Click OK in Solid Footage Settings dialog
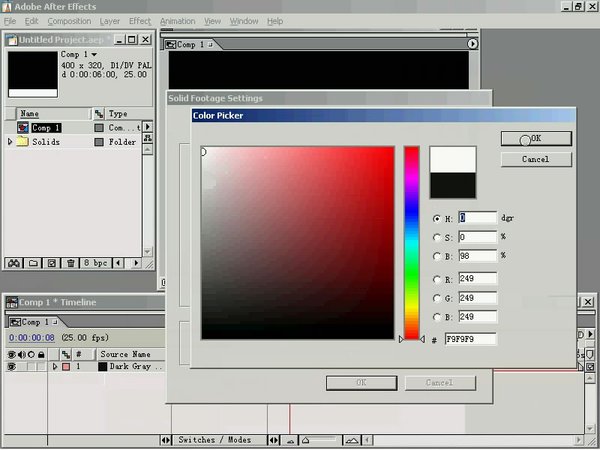The image size is (600, 450). click(362, 383)
